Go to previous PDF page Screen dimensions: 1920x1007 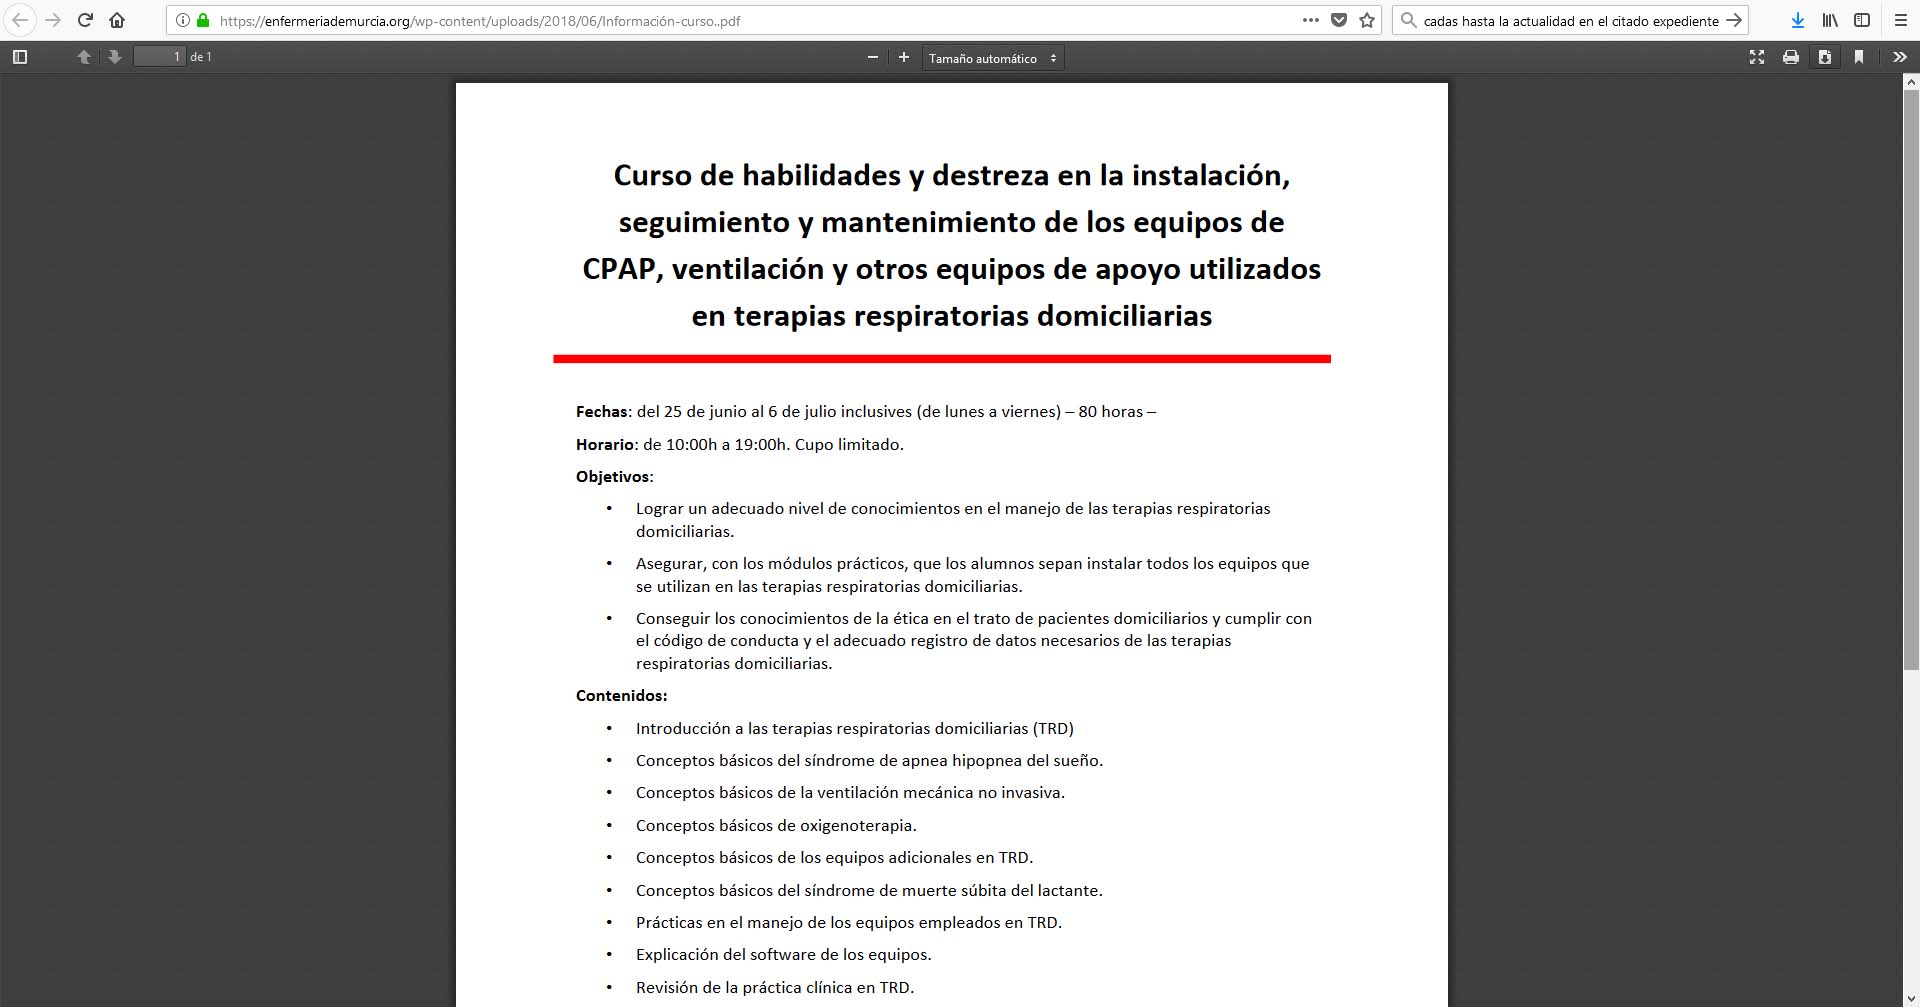pyautogui.click(x=84, y=57)
